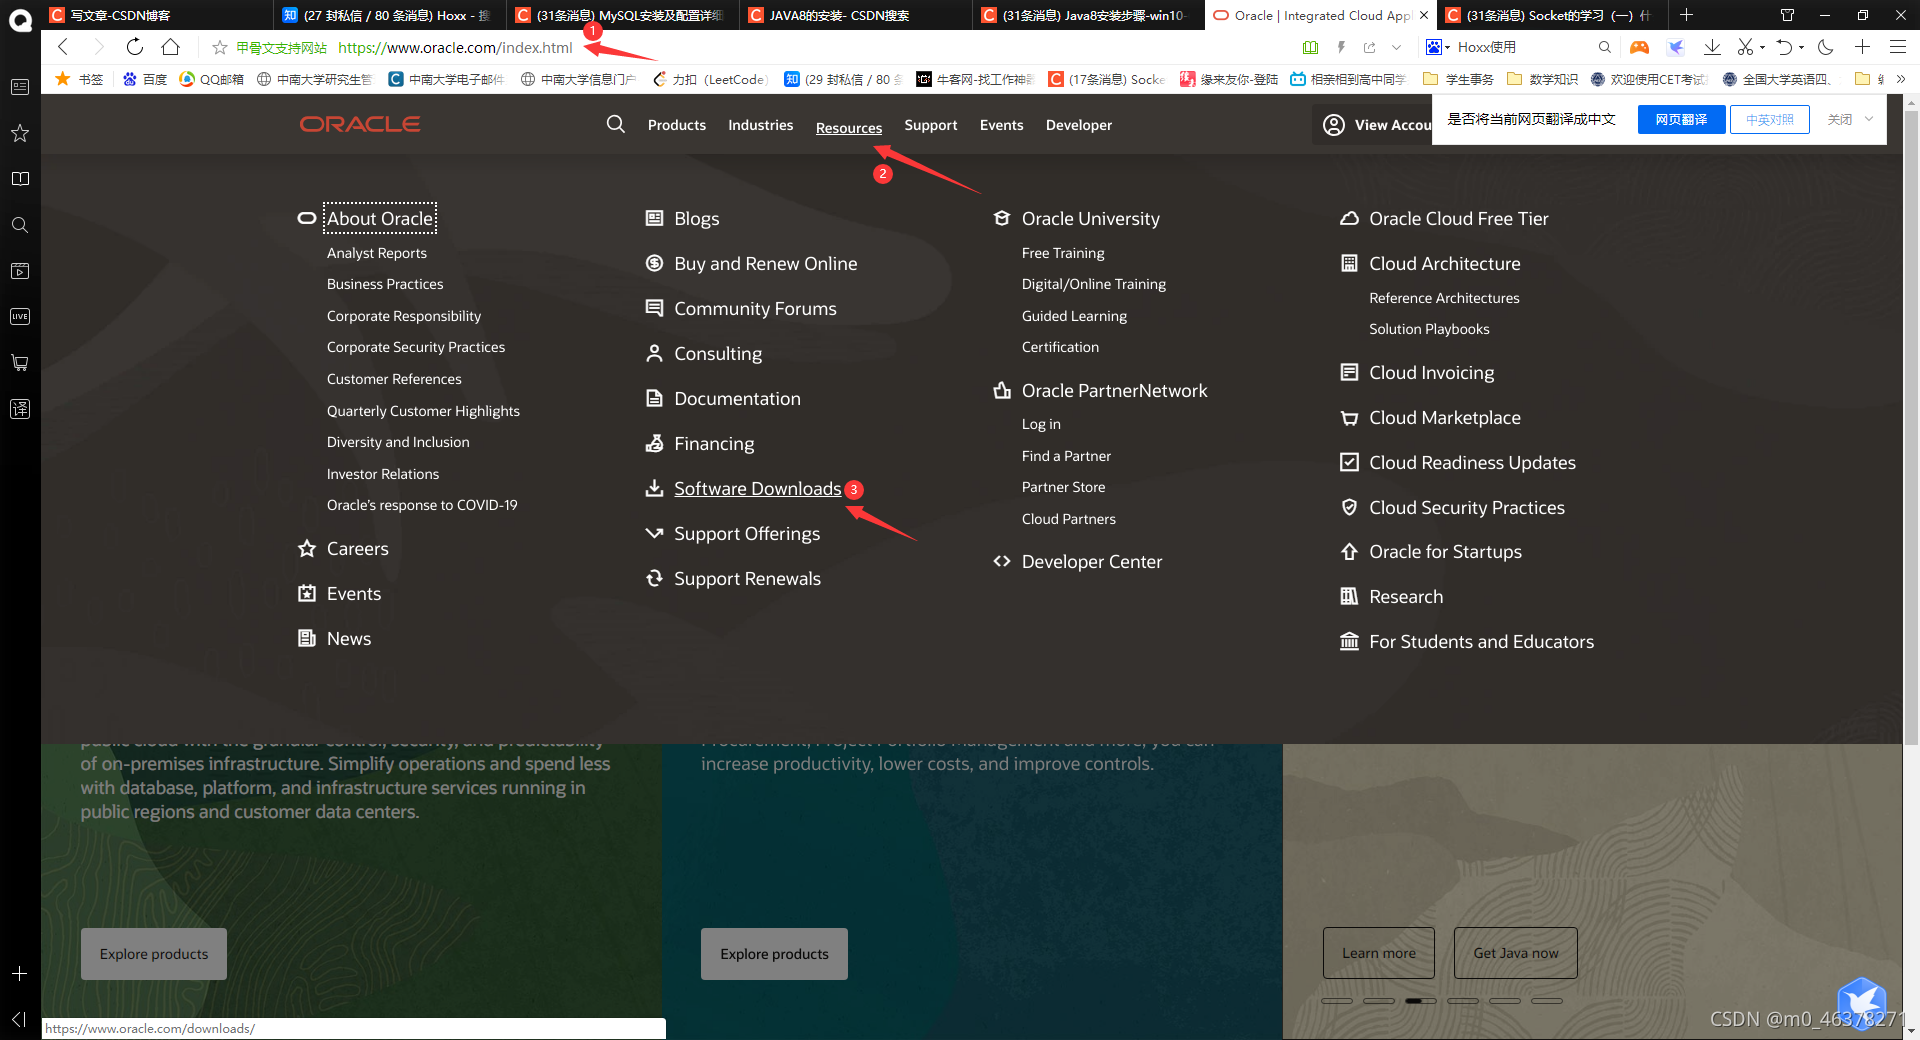This screenshot has height=1040, width=1920.
Task: Open the Events nav menu
Action: click(x=1001, y=125)
